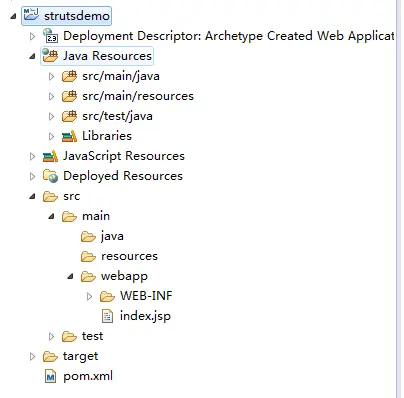Click the index.jsp file icon
This screenshot has height=398, width=404.
107,316
